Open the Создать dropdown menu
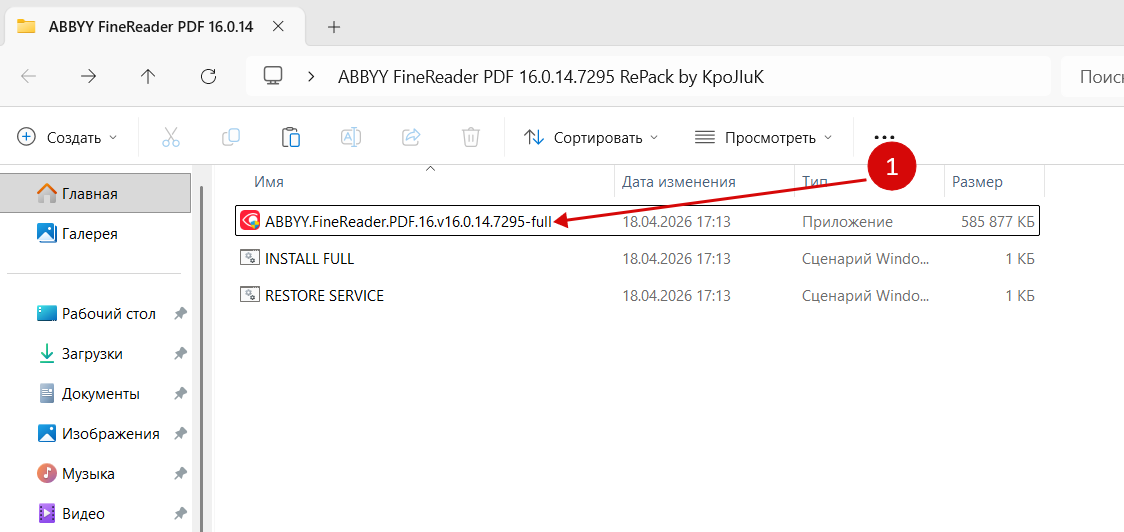This screenshot has height=532, width=1124. pos(67,137)
